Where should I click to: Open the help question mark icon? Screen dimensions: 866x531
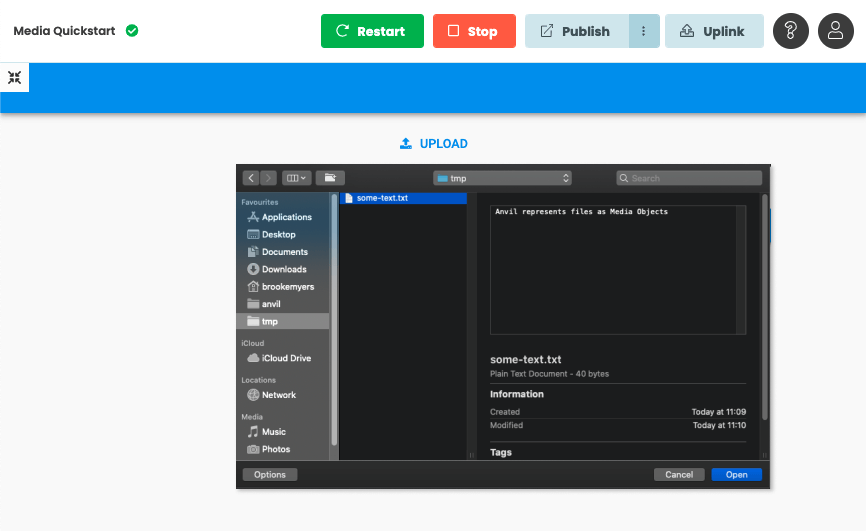tap(791, 31)
